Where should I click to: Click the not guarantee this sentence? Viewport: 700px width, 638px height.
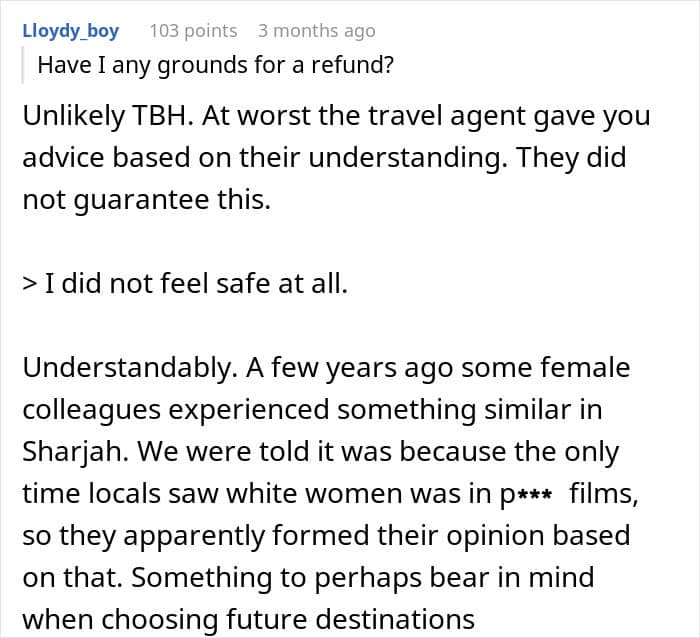(147, 200)
